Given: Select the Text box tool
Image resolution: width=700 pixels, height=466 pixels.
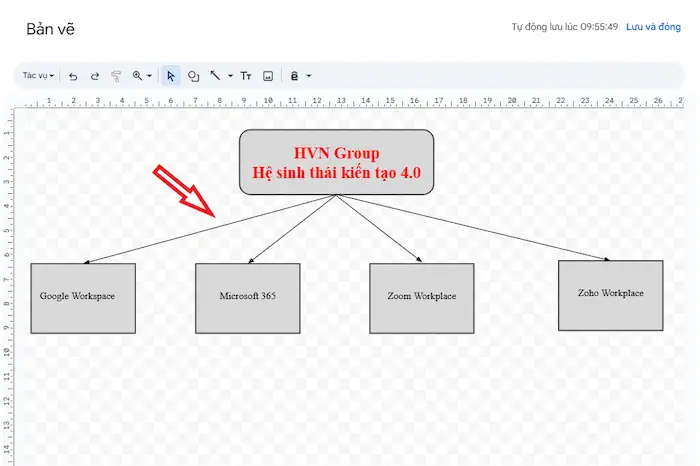Looking at the screenshot, I should 246,76.
